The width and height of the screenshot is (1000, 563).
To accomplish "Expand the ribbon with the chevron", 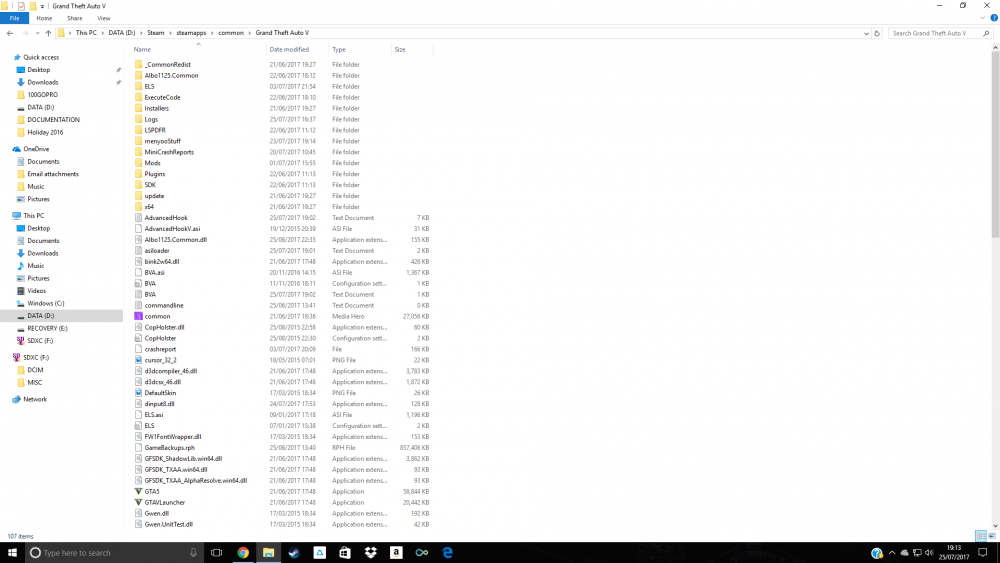I will pyautogui.click(x=983, y=18).
